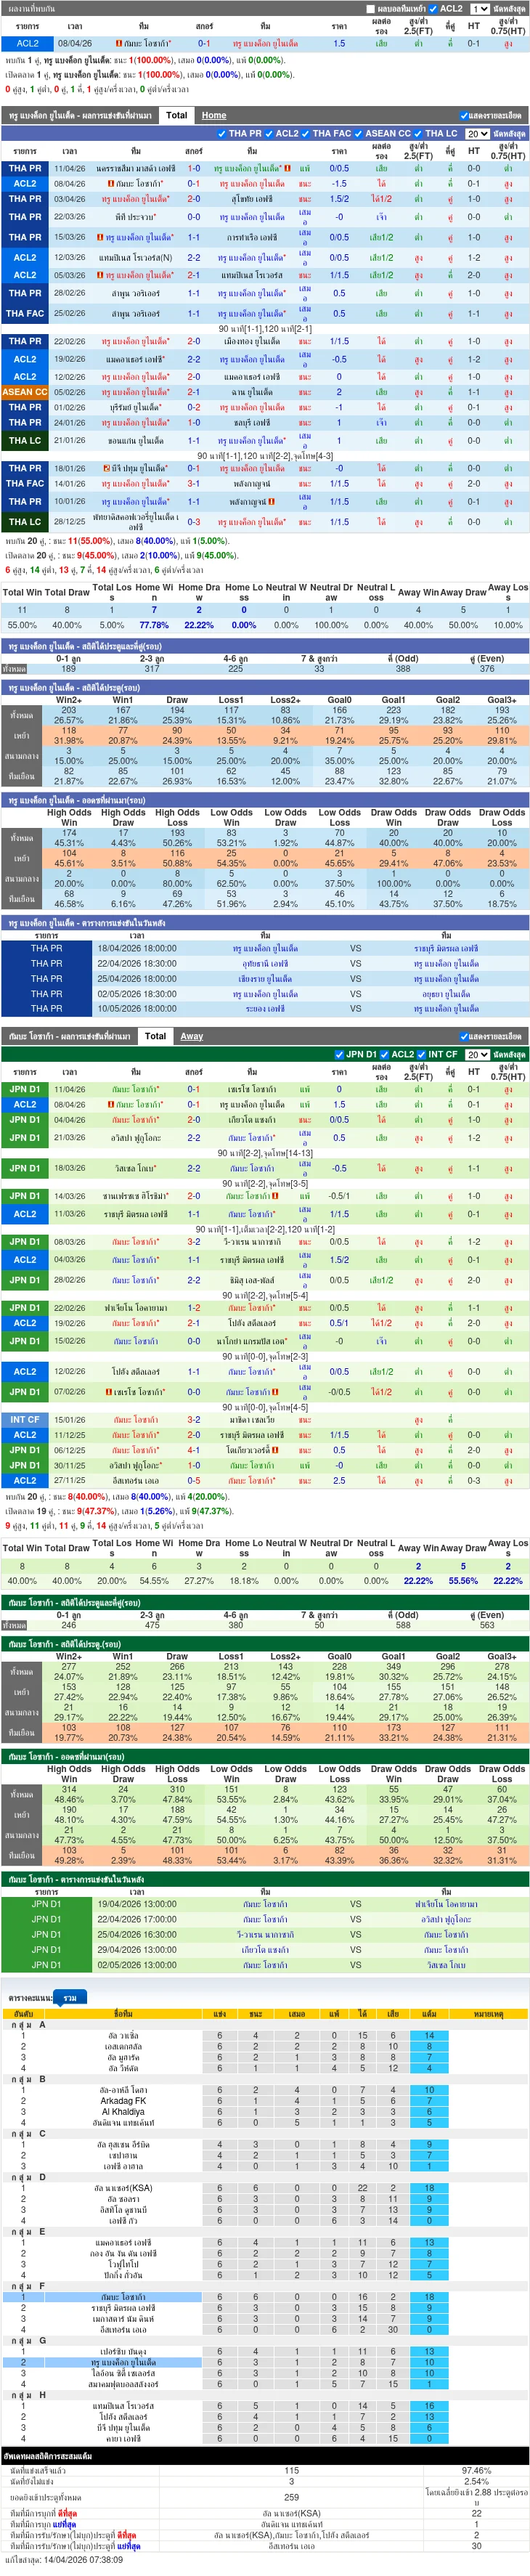Click ACL2 league badge in top match row

(x=28, y=44)
